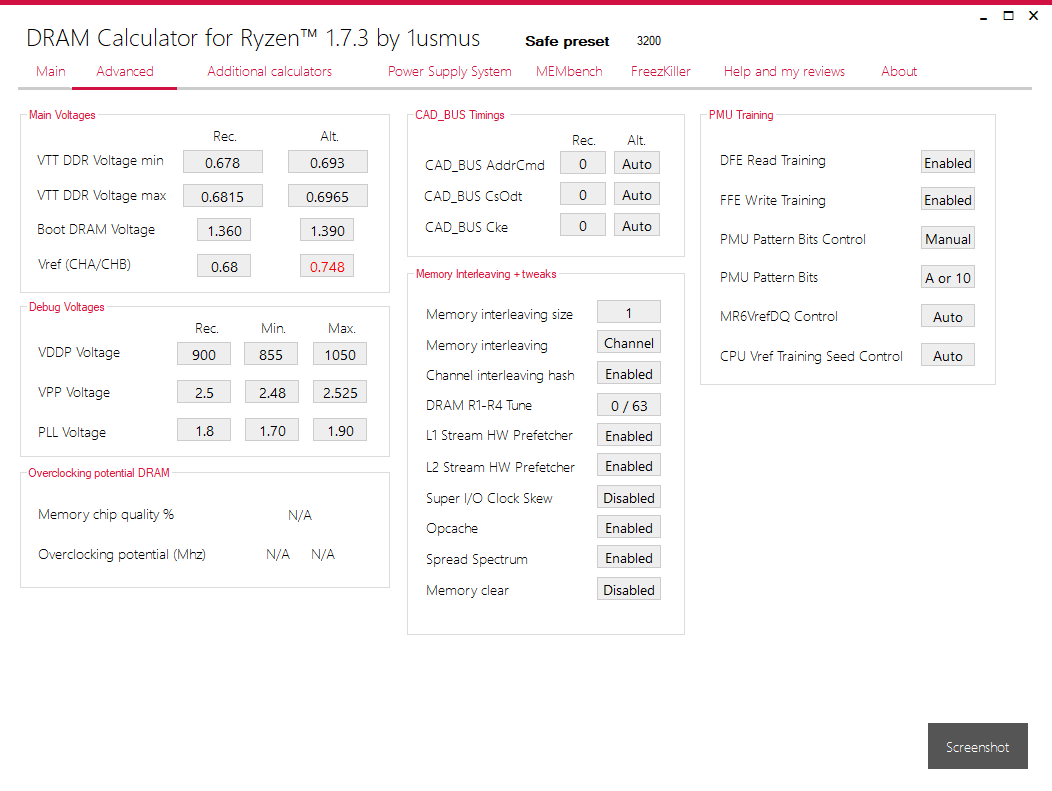Click the Super I/O Clock Skew Disabled field
1052x791 pixels.
tap(629, 498)
